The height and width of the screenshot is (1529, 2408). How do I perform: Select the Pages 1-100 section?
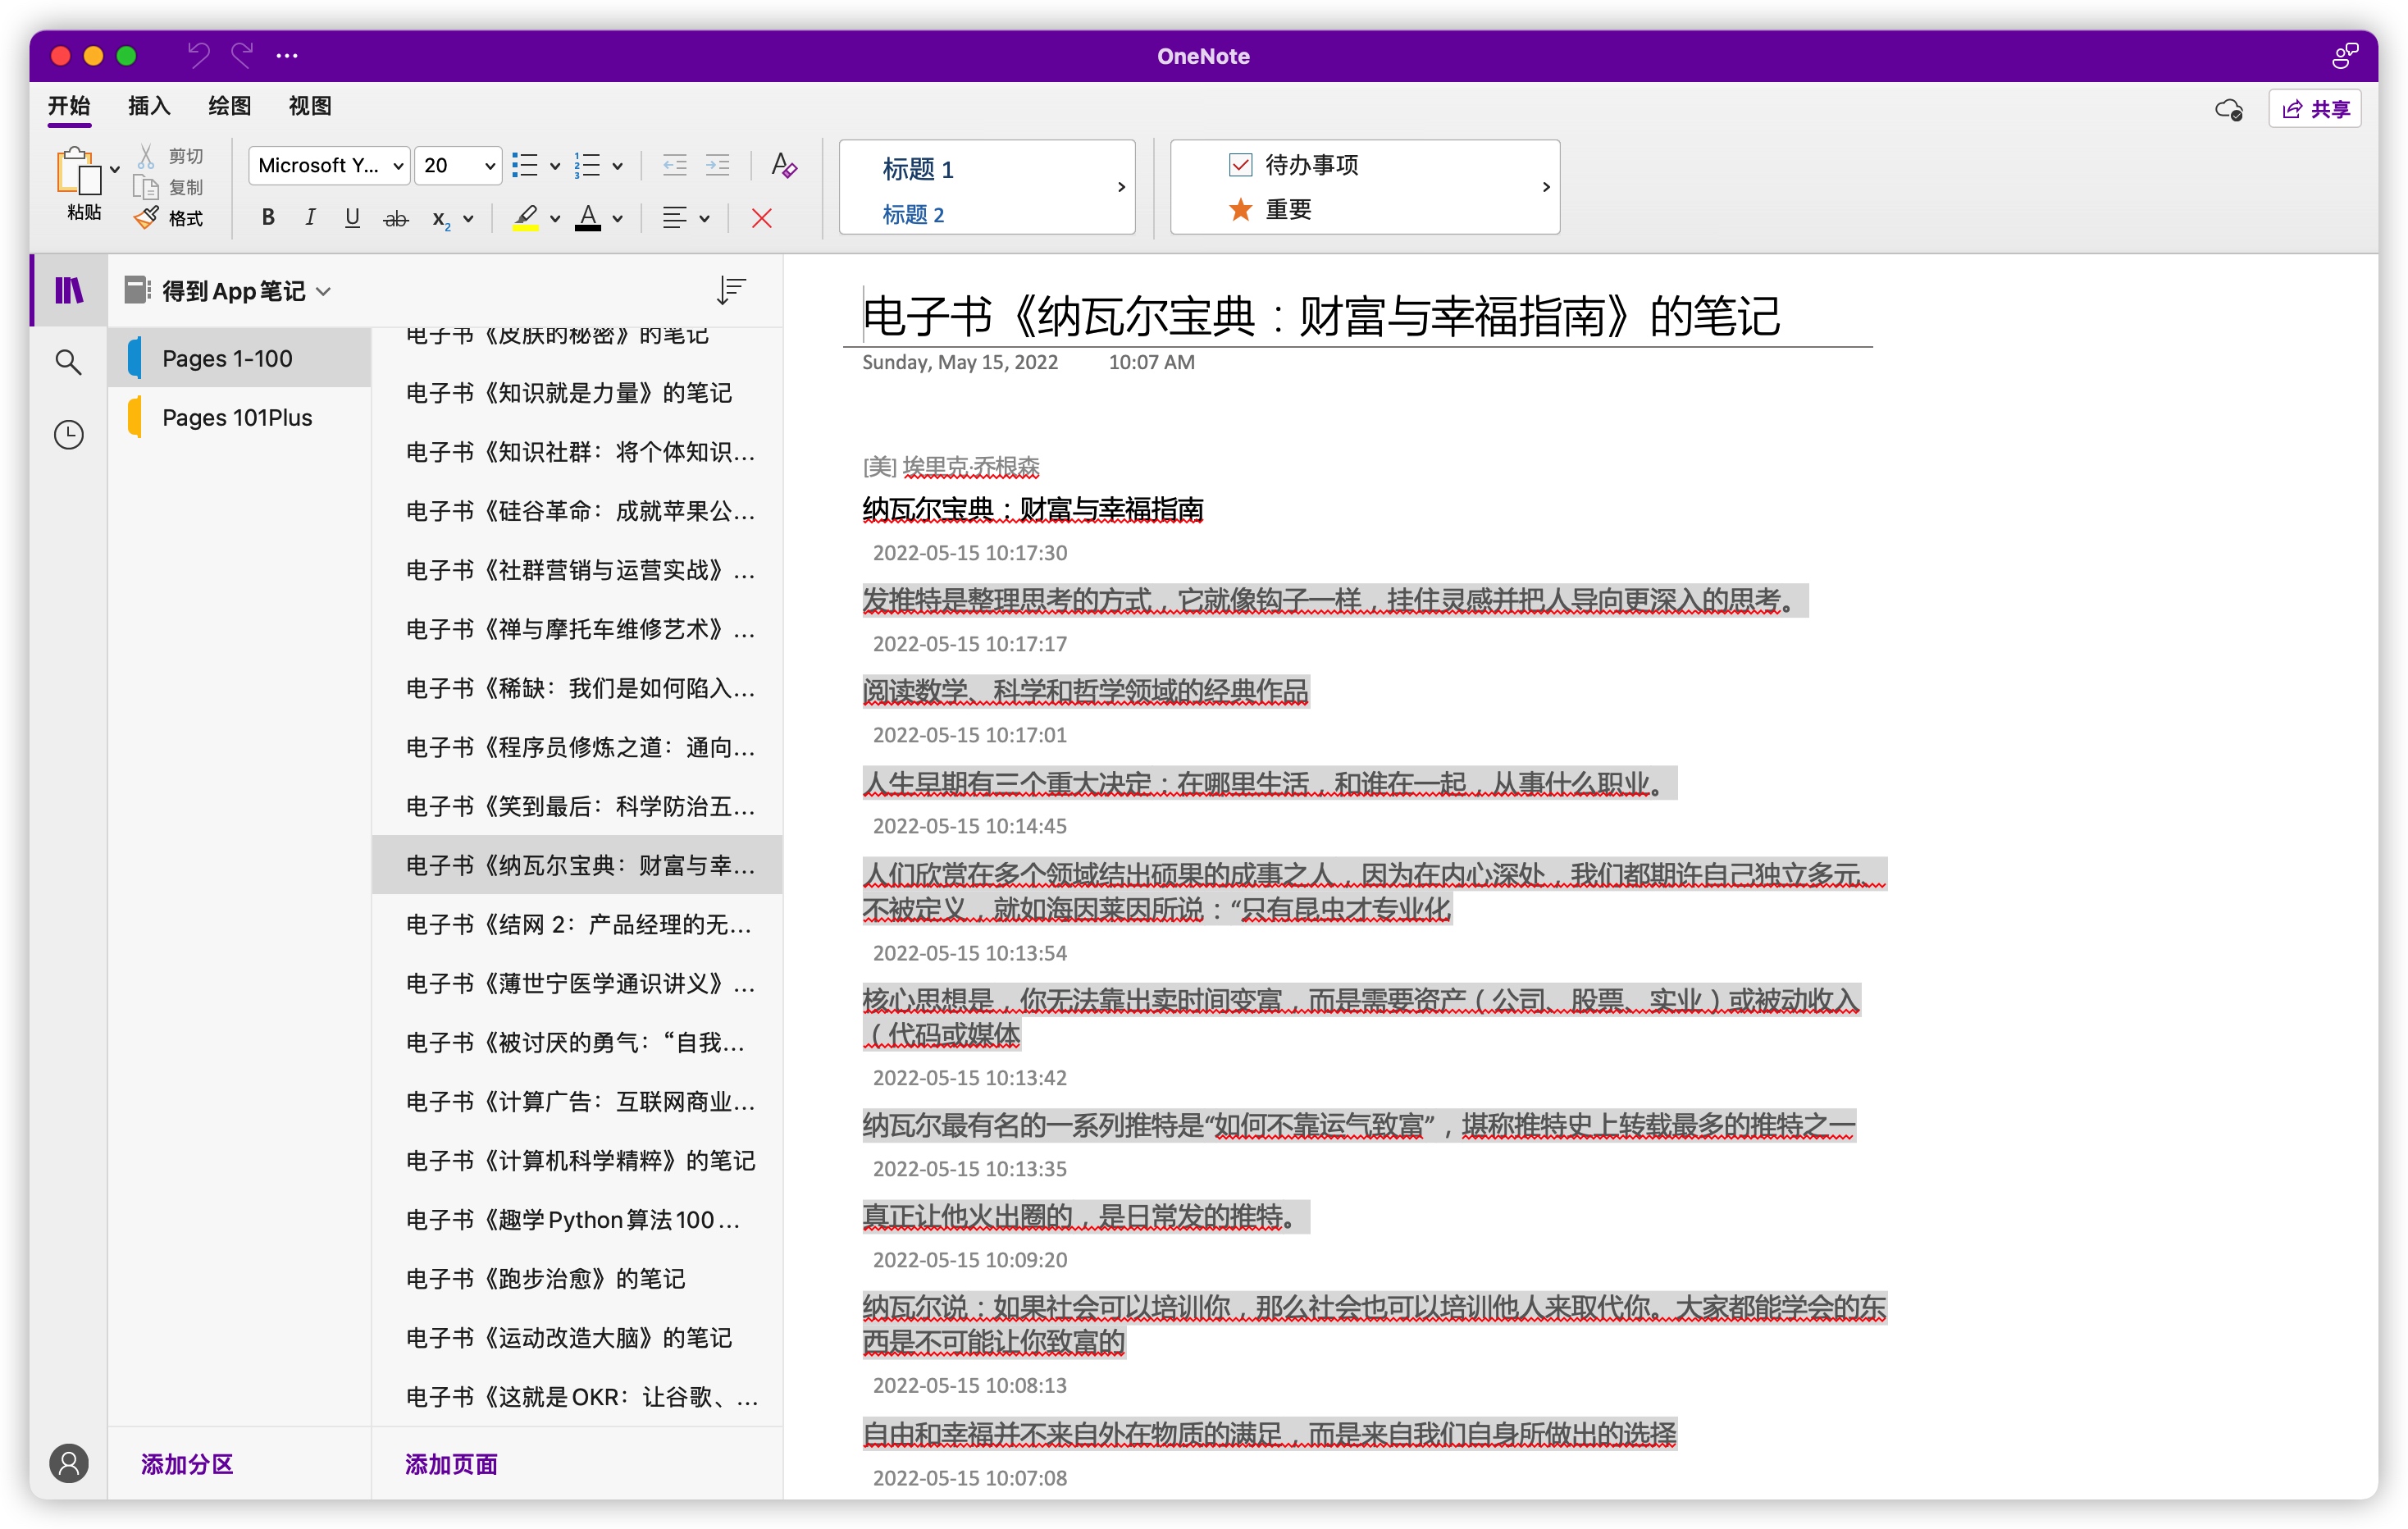(240, 358)
